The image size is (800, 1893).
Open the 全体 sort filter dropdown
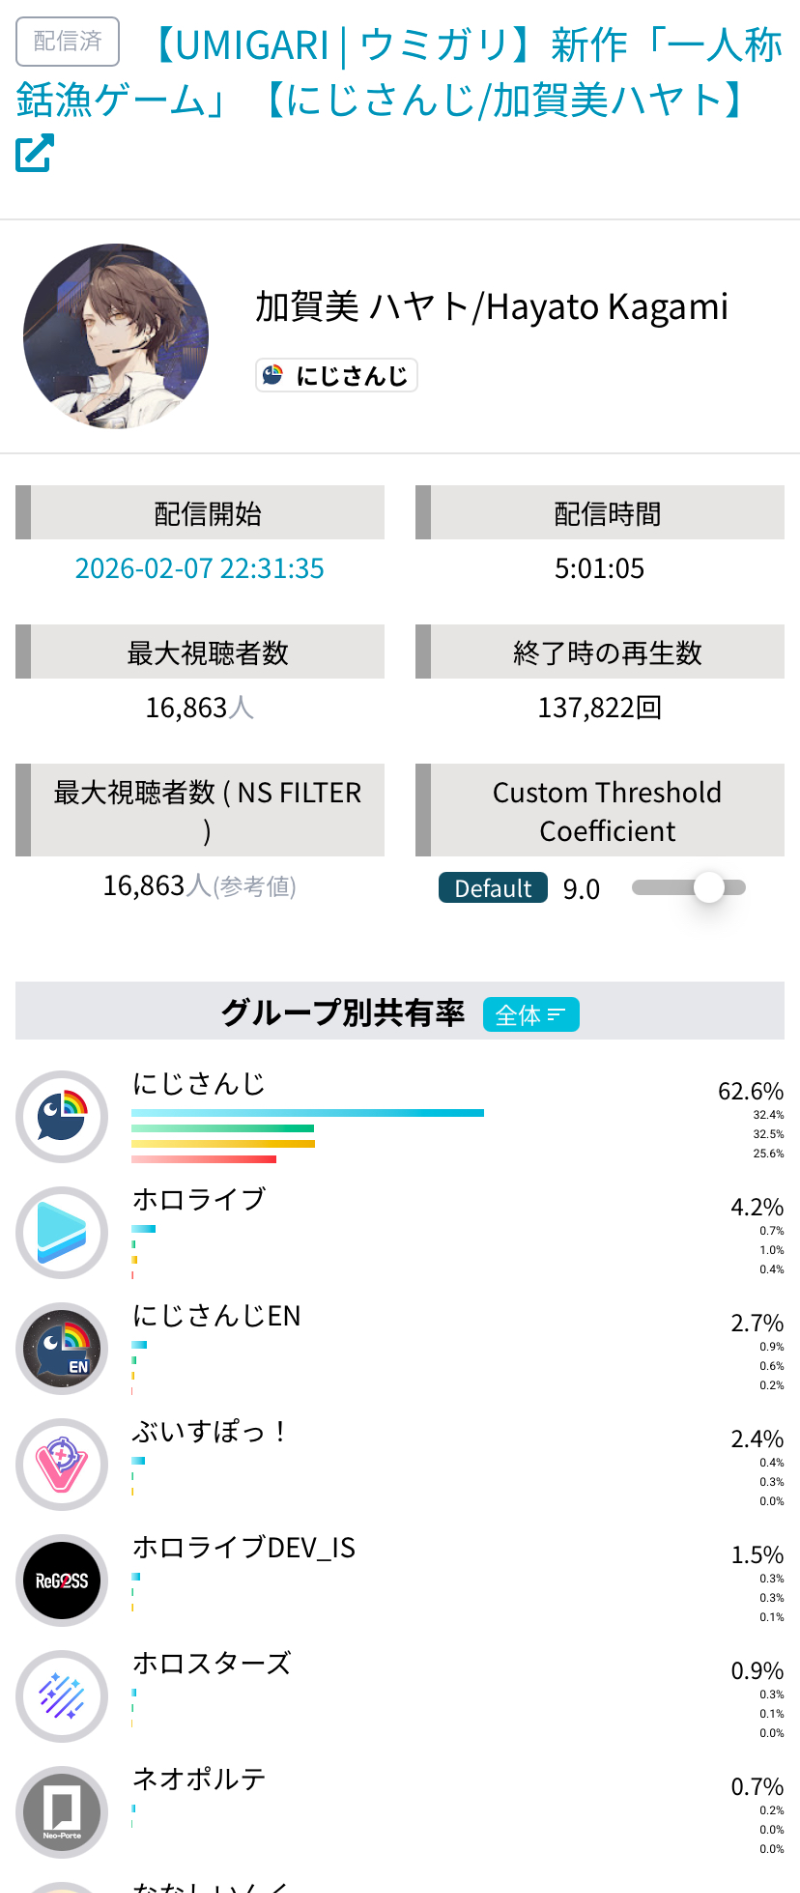(531, 1015)
